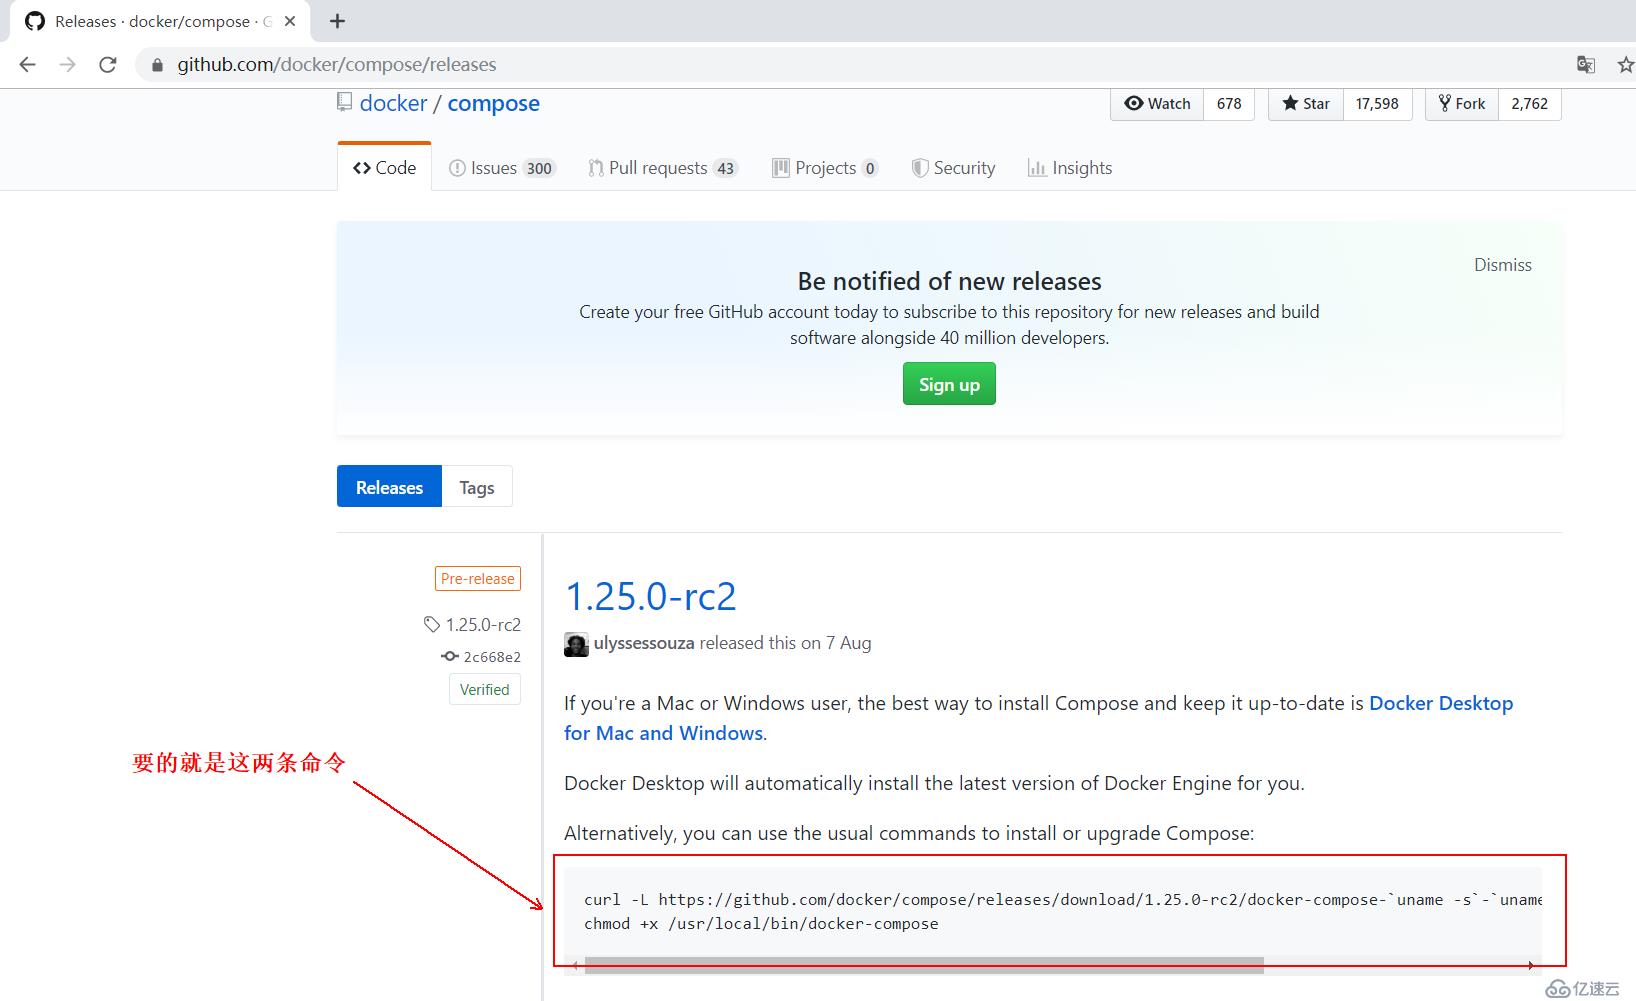Open the docker owner link
The width and height of the screenshot is (1636, 1001).
(393, 103)
